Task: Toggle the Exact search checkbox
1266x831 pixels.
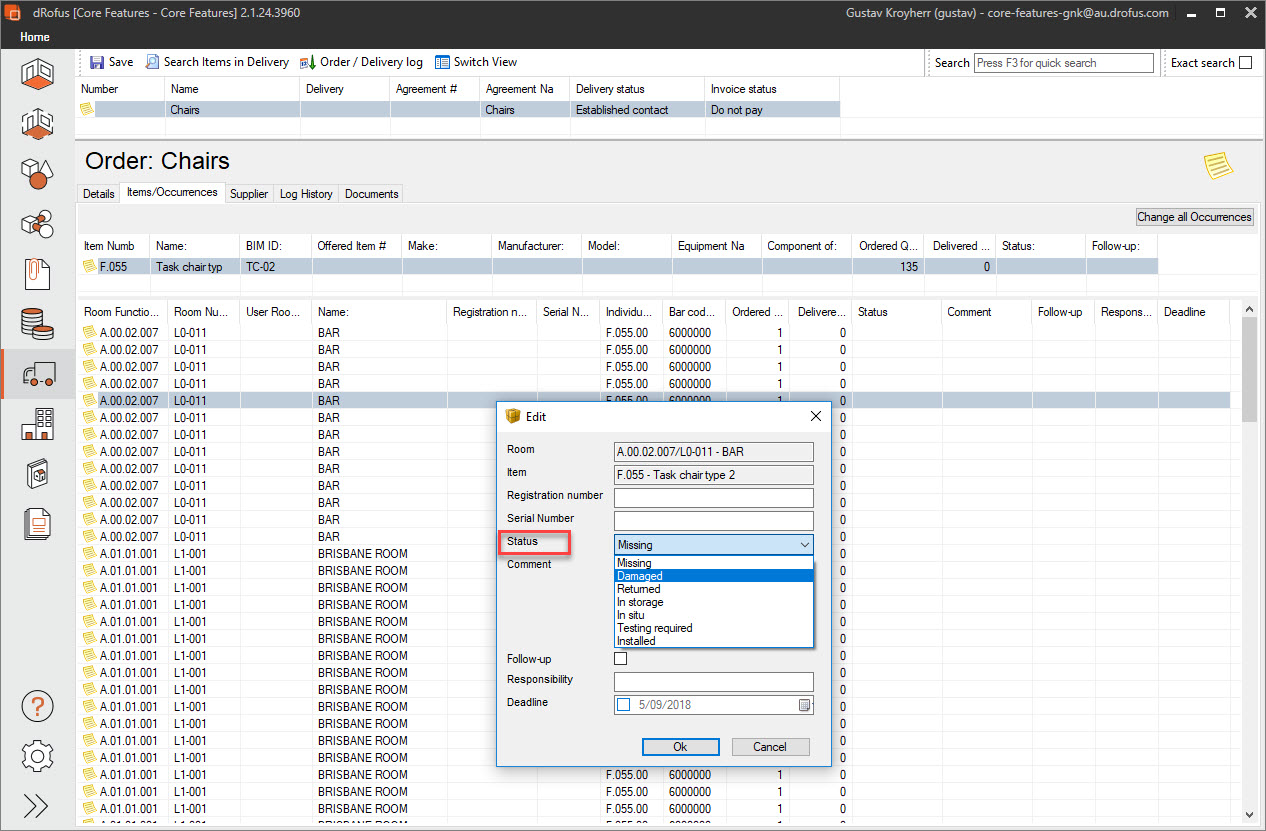Action: pyautogui.click(x=1245, y=63)
